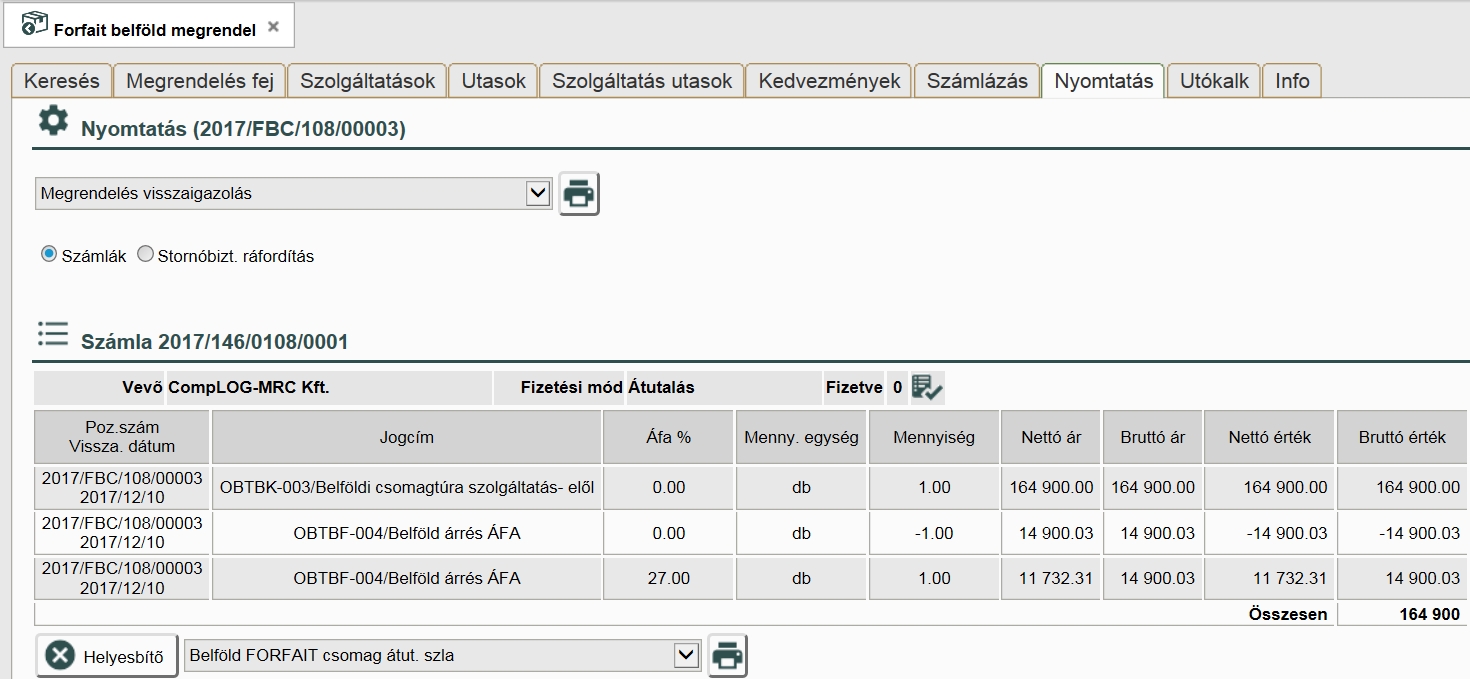Click the list icon beside Számla heading

click(x=53, y=335)
